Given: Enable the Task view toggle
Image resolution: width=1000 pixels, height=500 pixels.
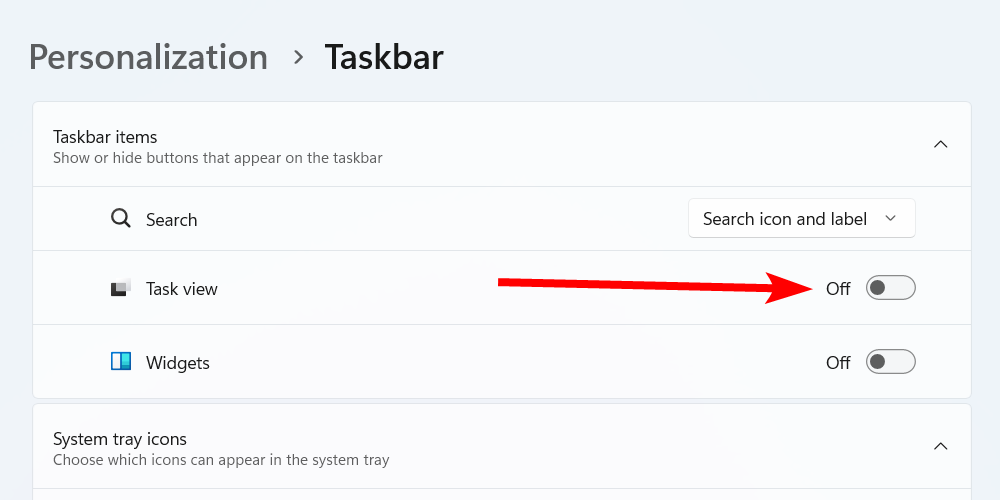Looking at the screenshot, I should pyautogui.click(x=890, y=289).
